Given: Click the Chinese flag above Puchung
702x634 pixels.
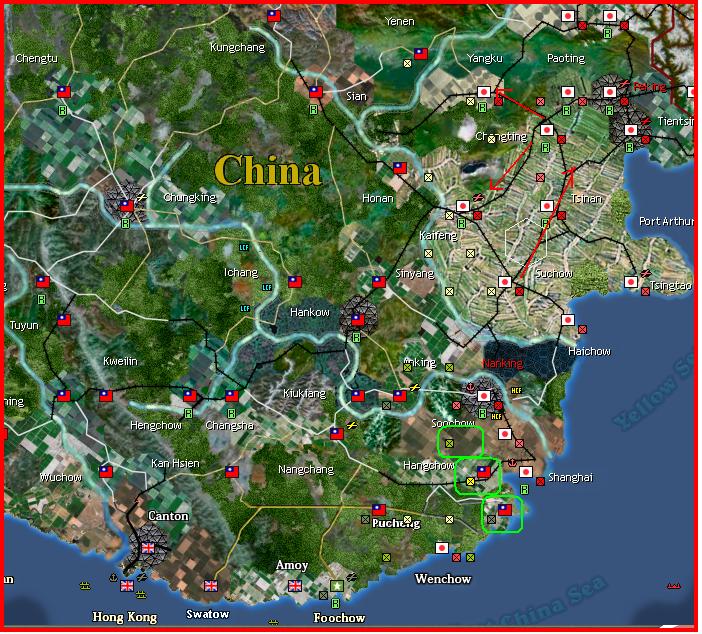Looking at the screenshot, I should pyautogui.click(x=379, y=510).
